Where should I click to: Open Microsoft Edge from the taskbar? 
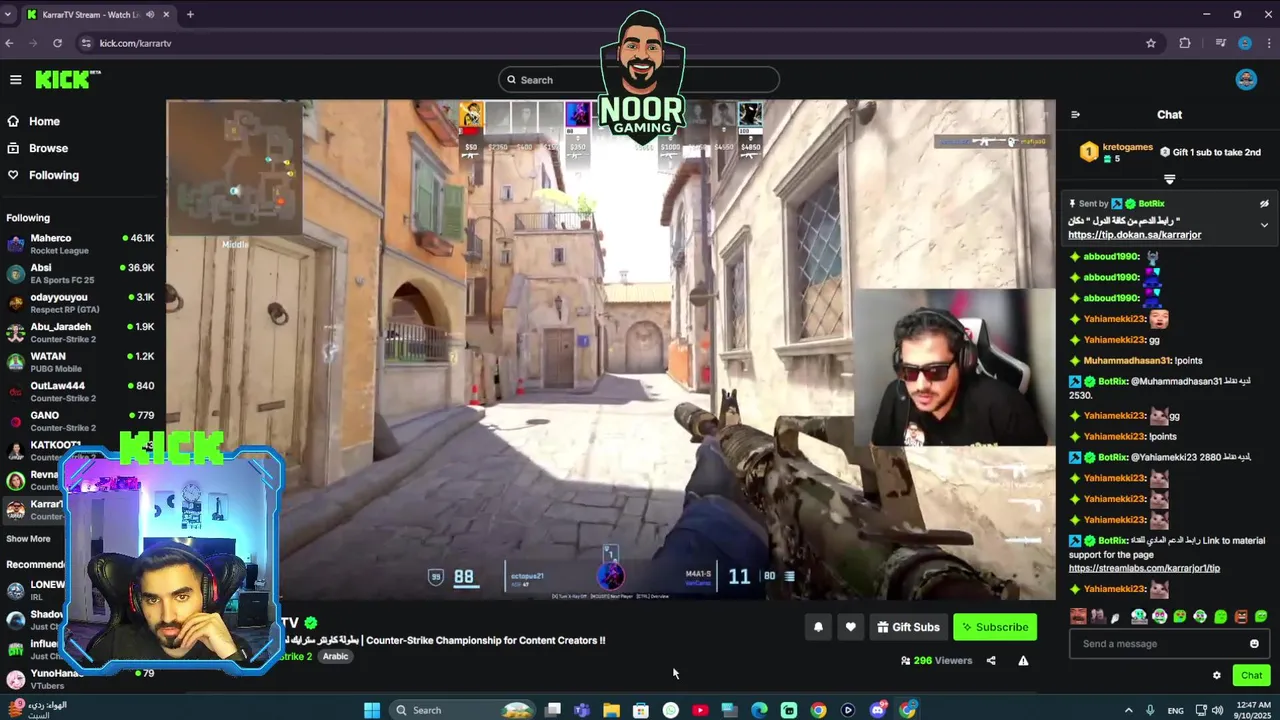[x=759, y=710]
